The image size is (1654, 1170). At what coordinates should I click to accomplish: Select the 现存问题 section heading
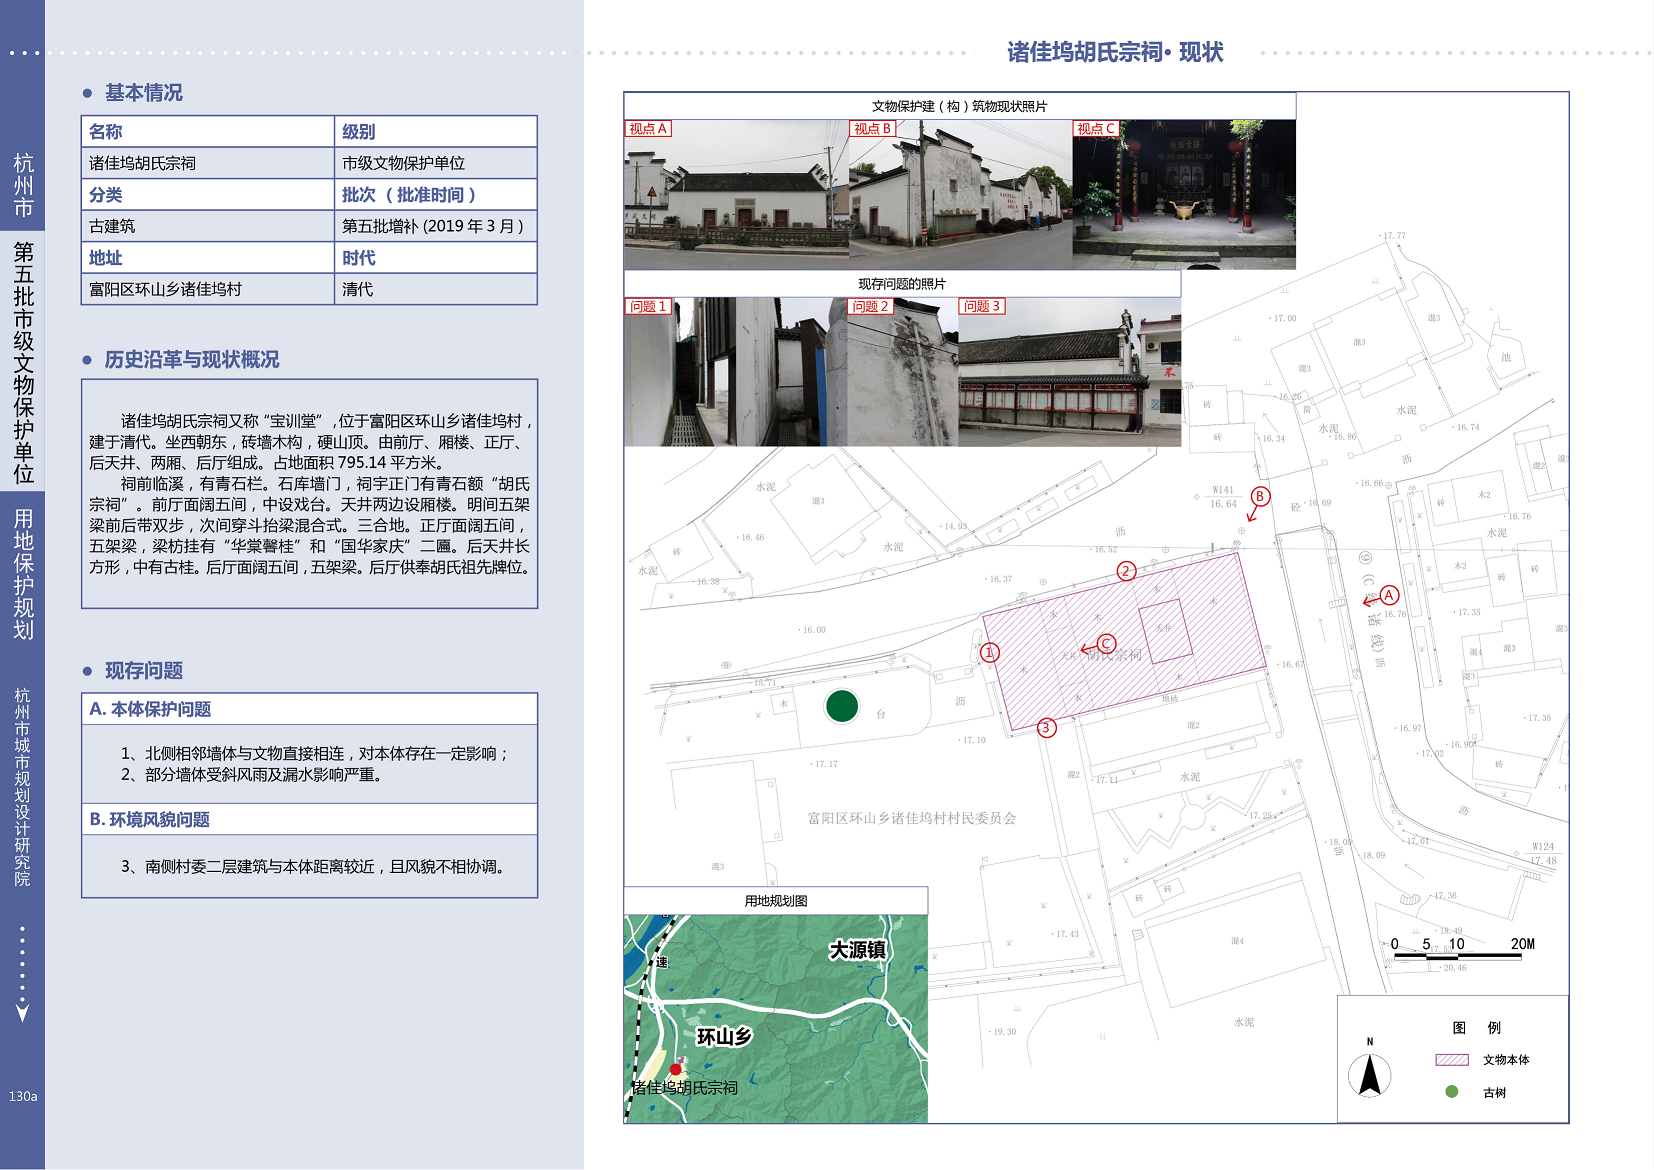pos(144,671)
